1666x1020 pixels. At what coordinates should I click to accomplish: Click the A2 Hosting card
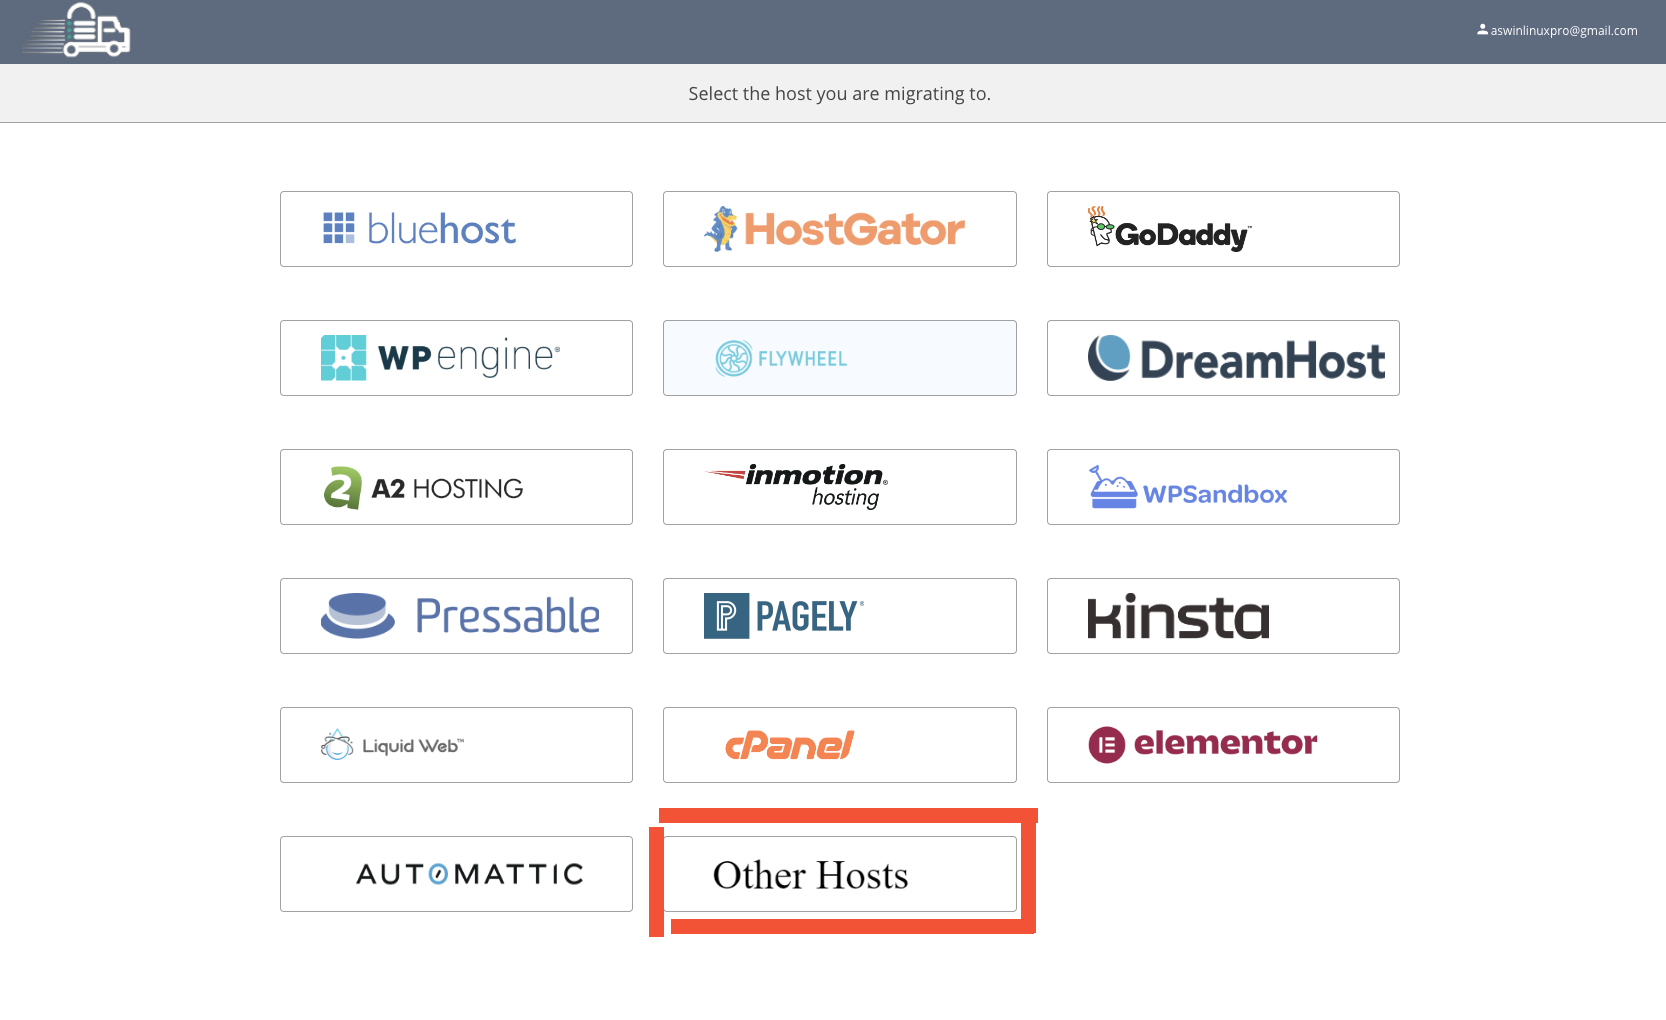(x=456, y=487)
